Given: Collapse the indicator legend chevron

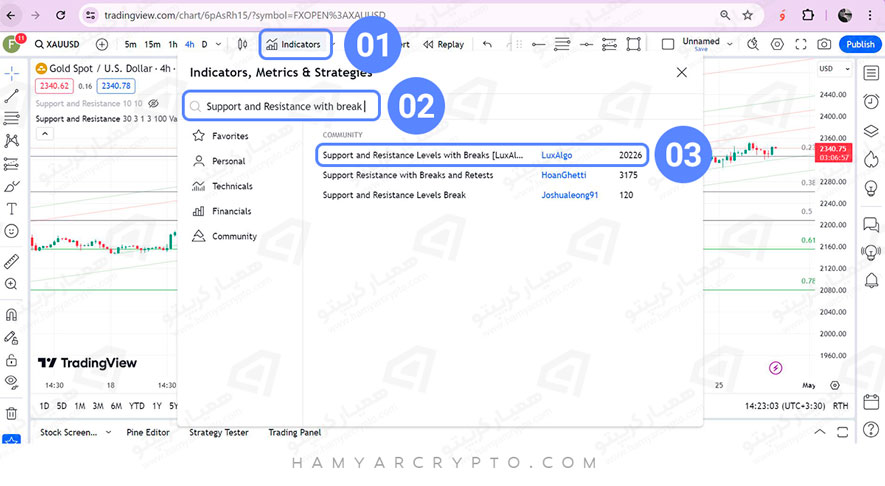Looking at the screenshot, I should click(x=45, y=134).
